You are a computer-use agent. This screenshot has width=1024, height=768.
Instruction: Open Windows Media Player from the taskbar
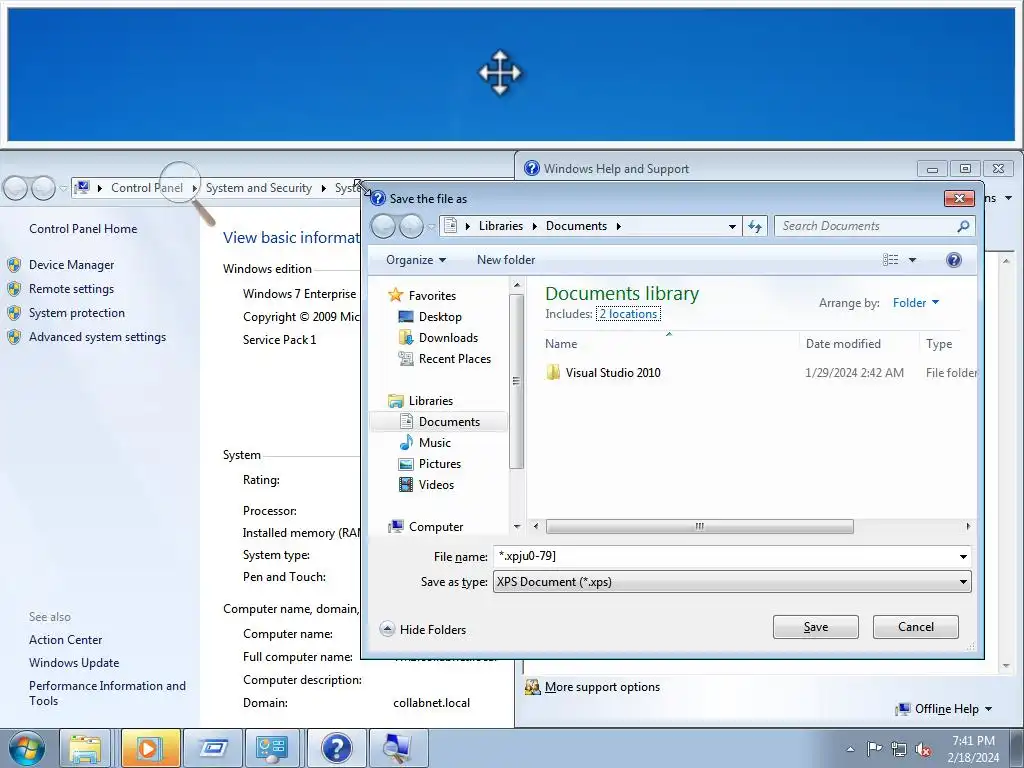pos(150,748)
